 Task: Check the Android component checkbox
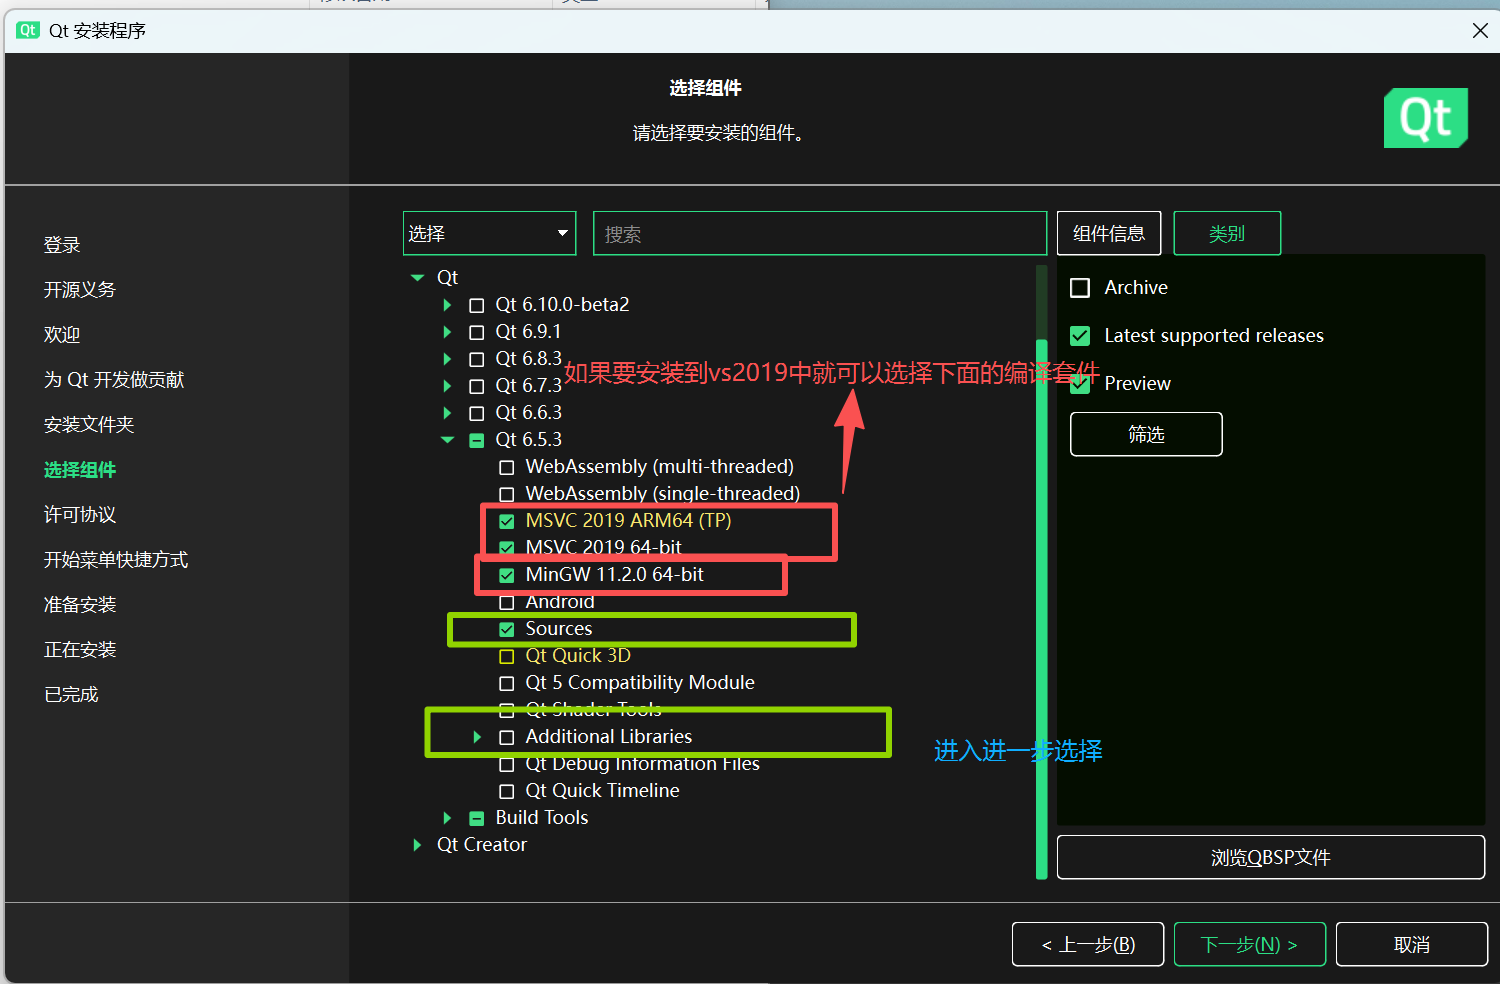pos(507,602)
